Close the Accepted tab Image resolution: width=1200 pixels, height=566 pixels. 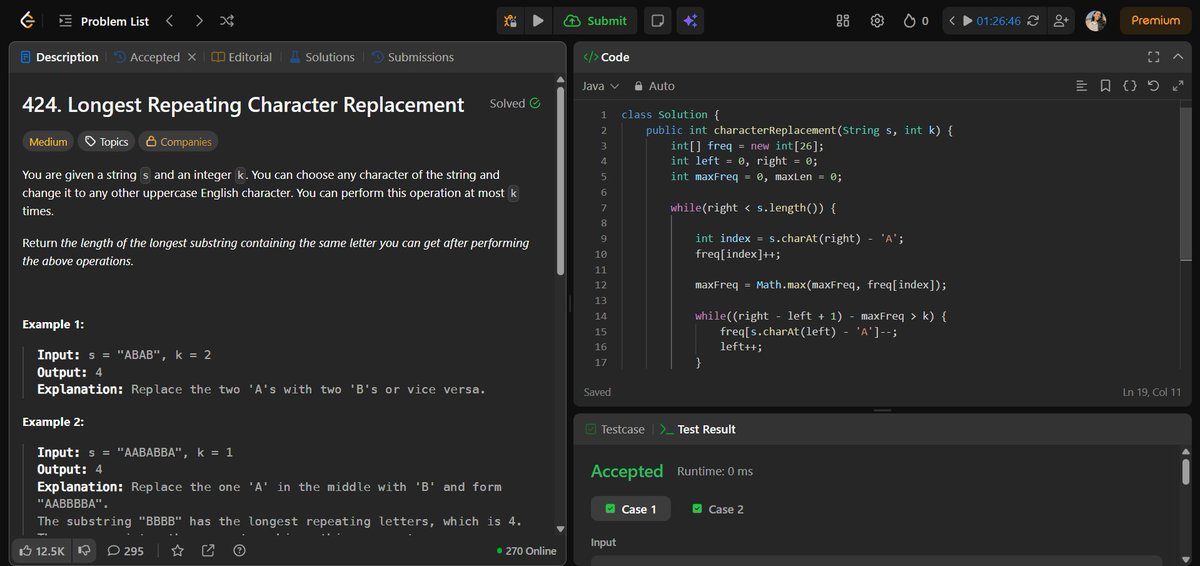[x=192, y=57]
